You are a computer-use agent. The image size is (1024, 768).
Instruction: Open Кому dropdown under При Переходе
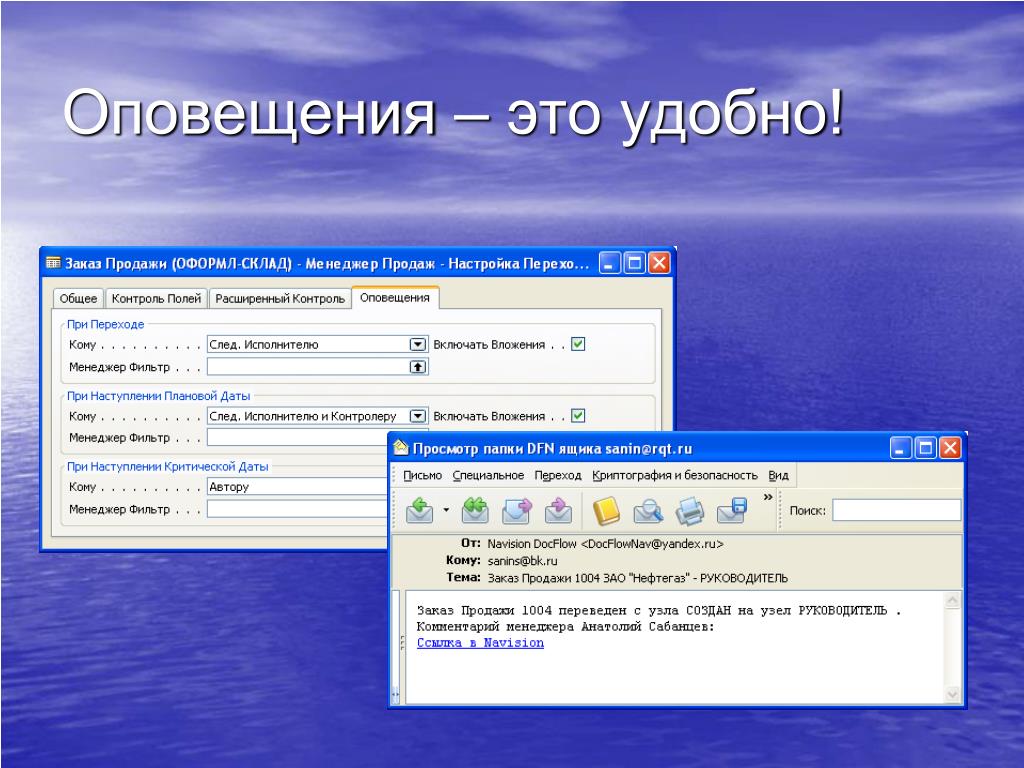(418, 344)
